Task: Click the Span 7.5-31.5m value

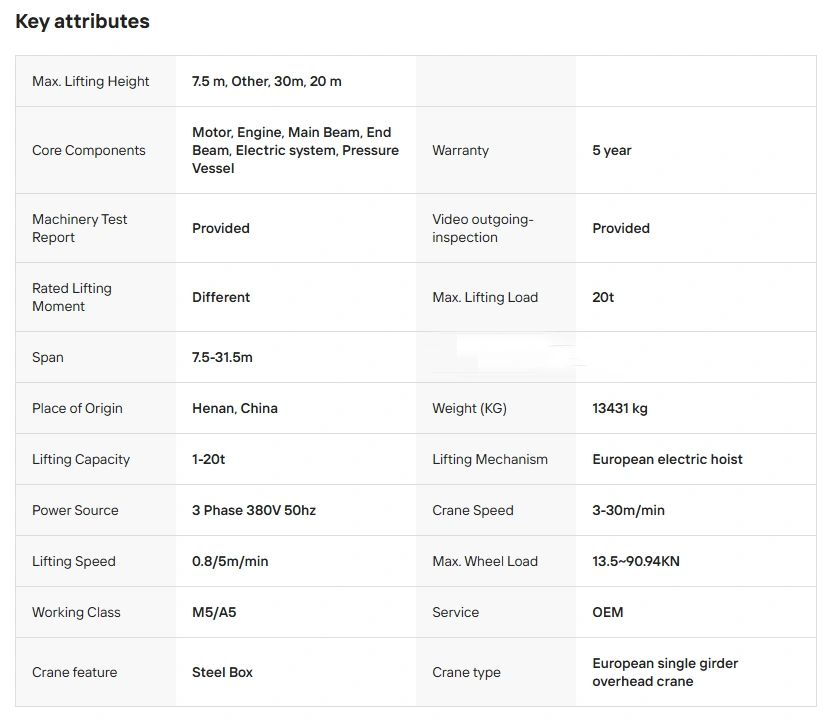Action: pos(222,357)
